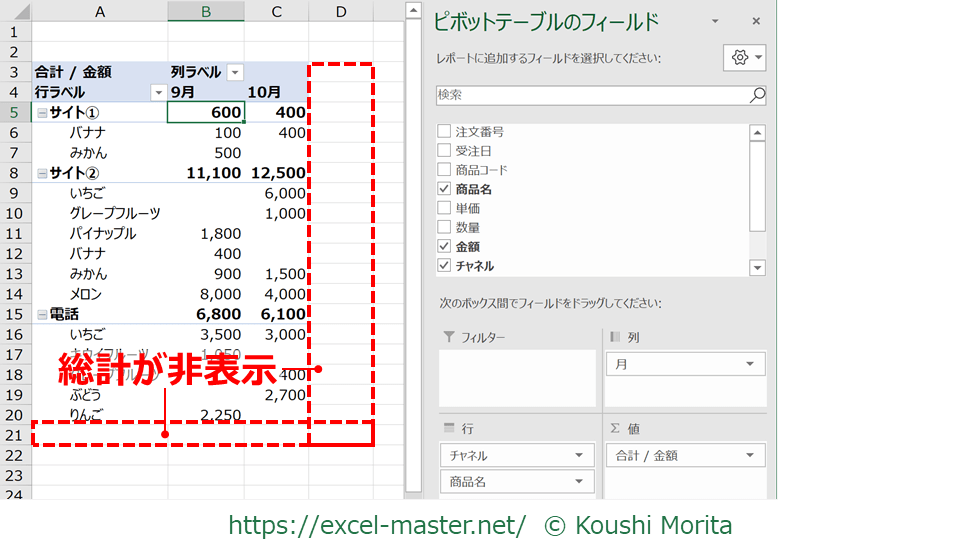The image size is (960, 540).
Task: Close the PivotTable Fields pane
Action: pyautogui.click(x=755, y=21)
